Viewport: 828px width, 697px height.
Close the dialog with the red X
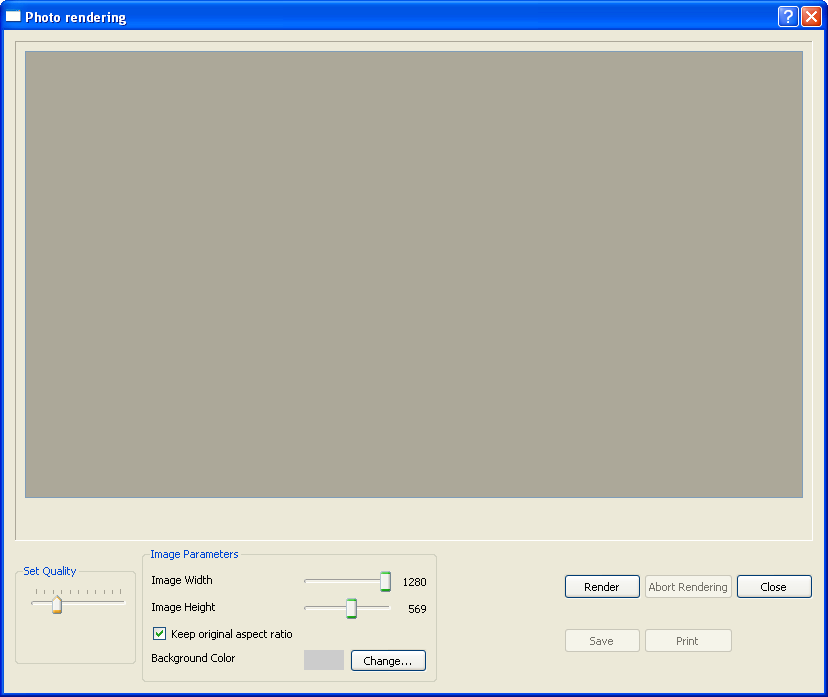(810, 17)
